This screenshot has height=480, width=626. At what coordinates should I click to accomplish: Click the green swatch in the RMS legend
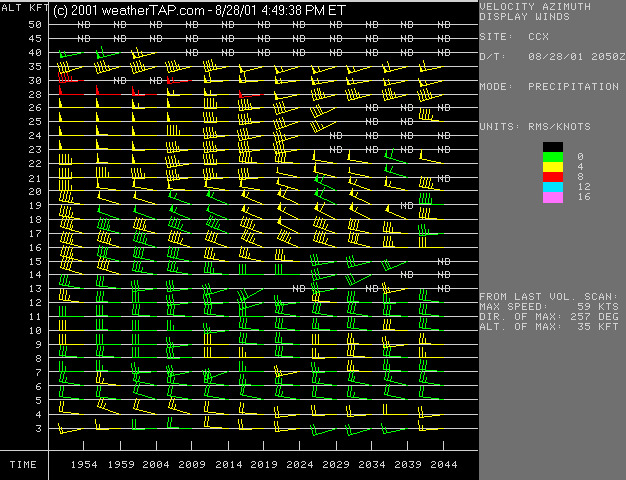tap(552, 156)
